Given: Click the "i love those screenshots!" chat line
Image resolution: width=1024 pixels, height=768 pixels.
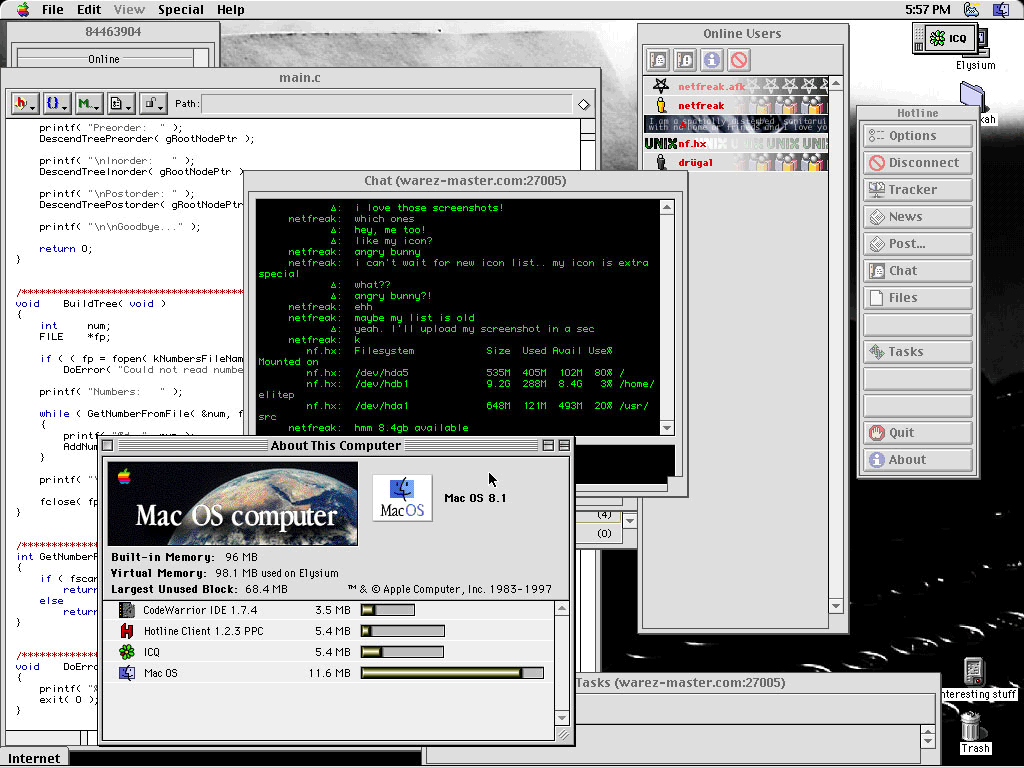Looking at the screenshot, I should 429,208.
